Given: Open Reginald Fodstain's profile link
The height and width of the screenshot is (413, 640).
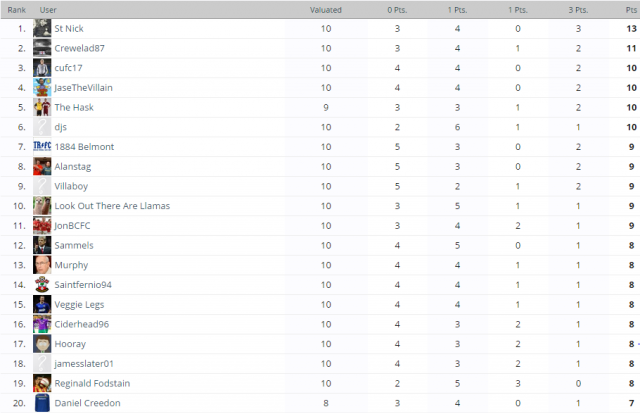Looking at the screenshot, I should [x=92, y=383].
